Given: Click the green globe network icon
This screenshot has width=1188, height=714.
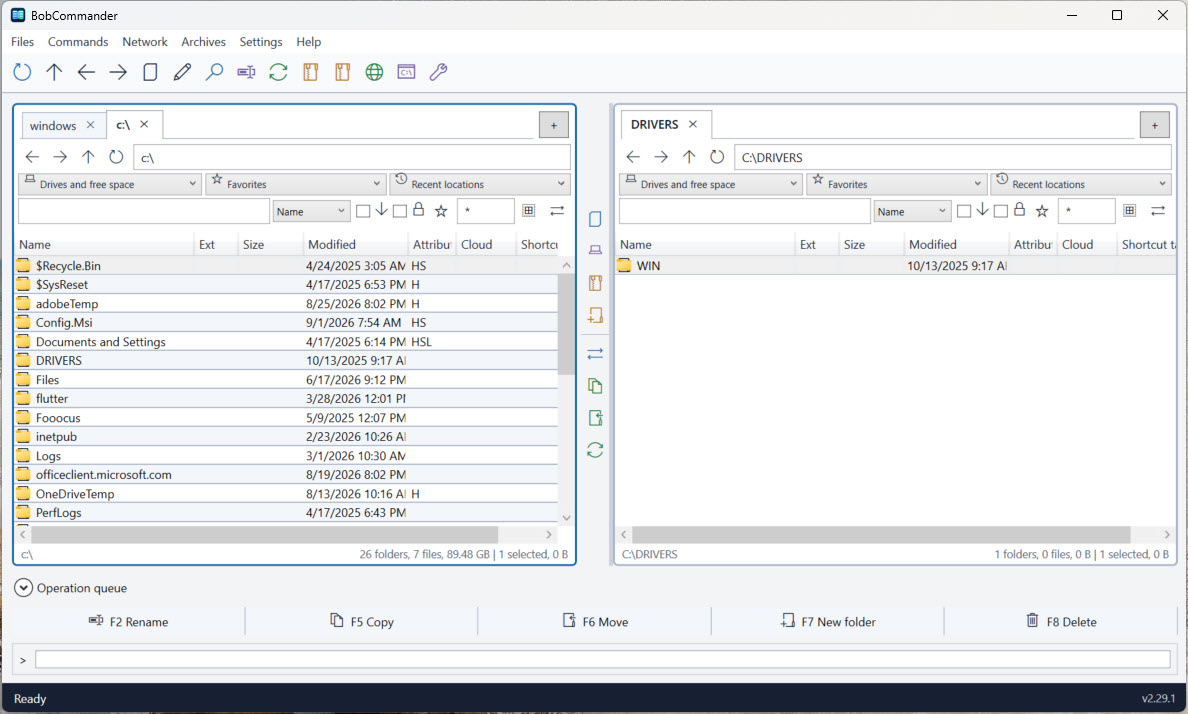Looking at the screenshot, I should pyautogui.click(x=374, y=72).
